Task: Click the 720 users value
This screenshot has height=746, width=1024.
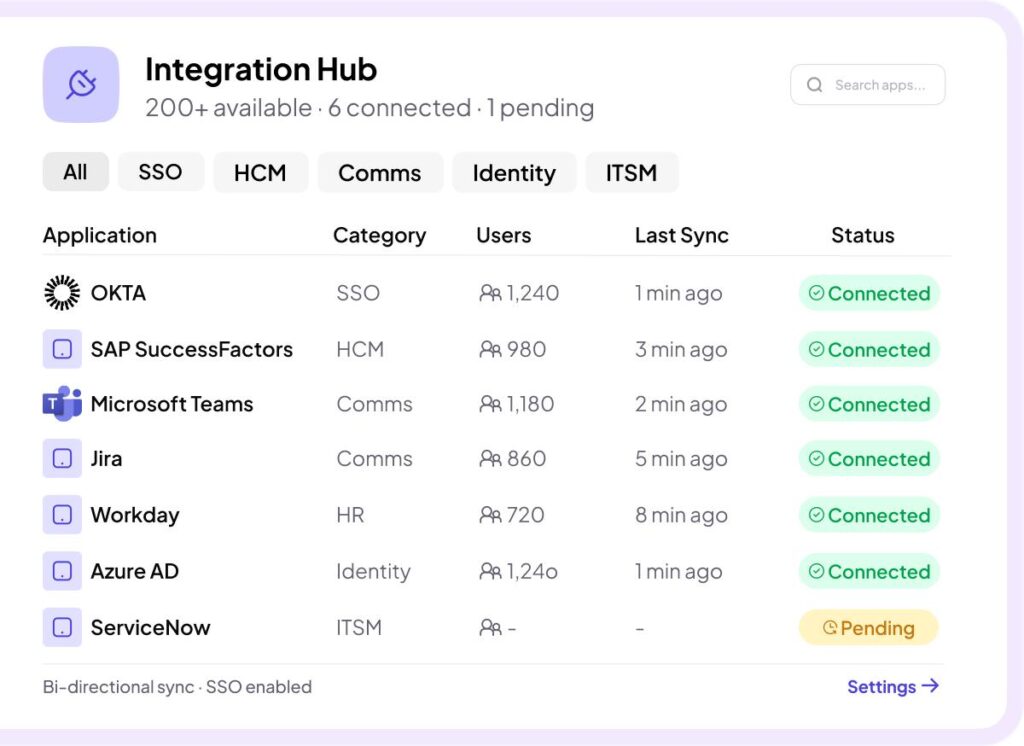Action: (526, 515)
